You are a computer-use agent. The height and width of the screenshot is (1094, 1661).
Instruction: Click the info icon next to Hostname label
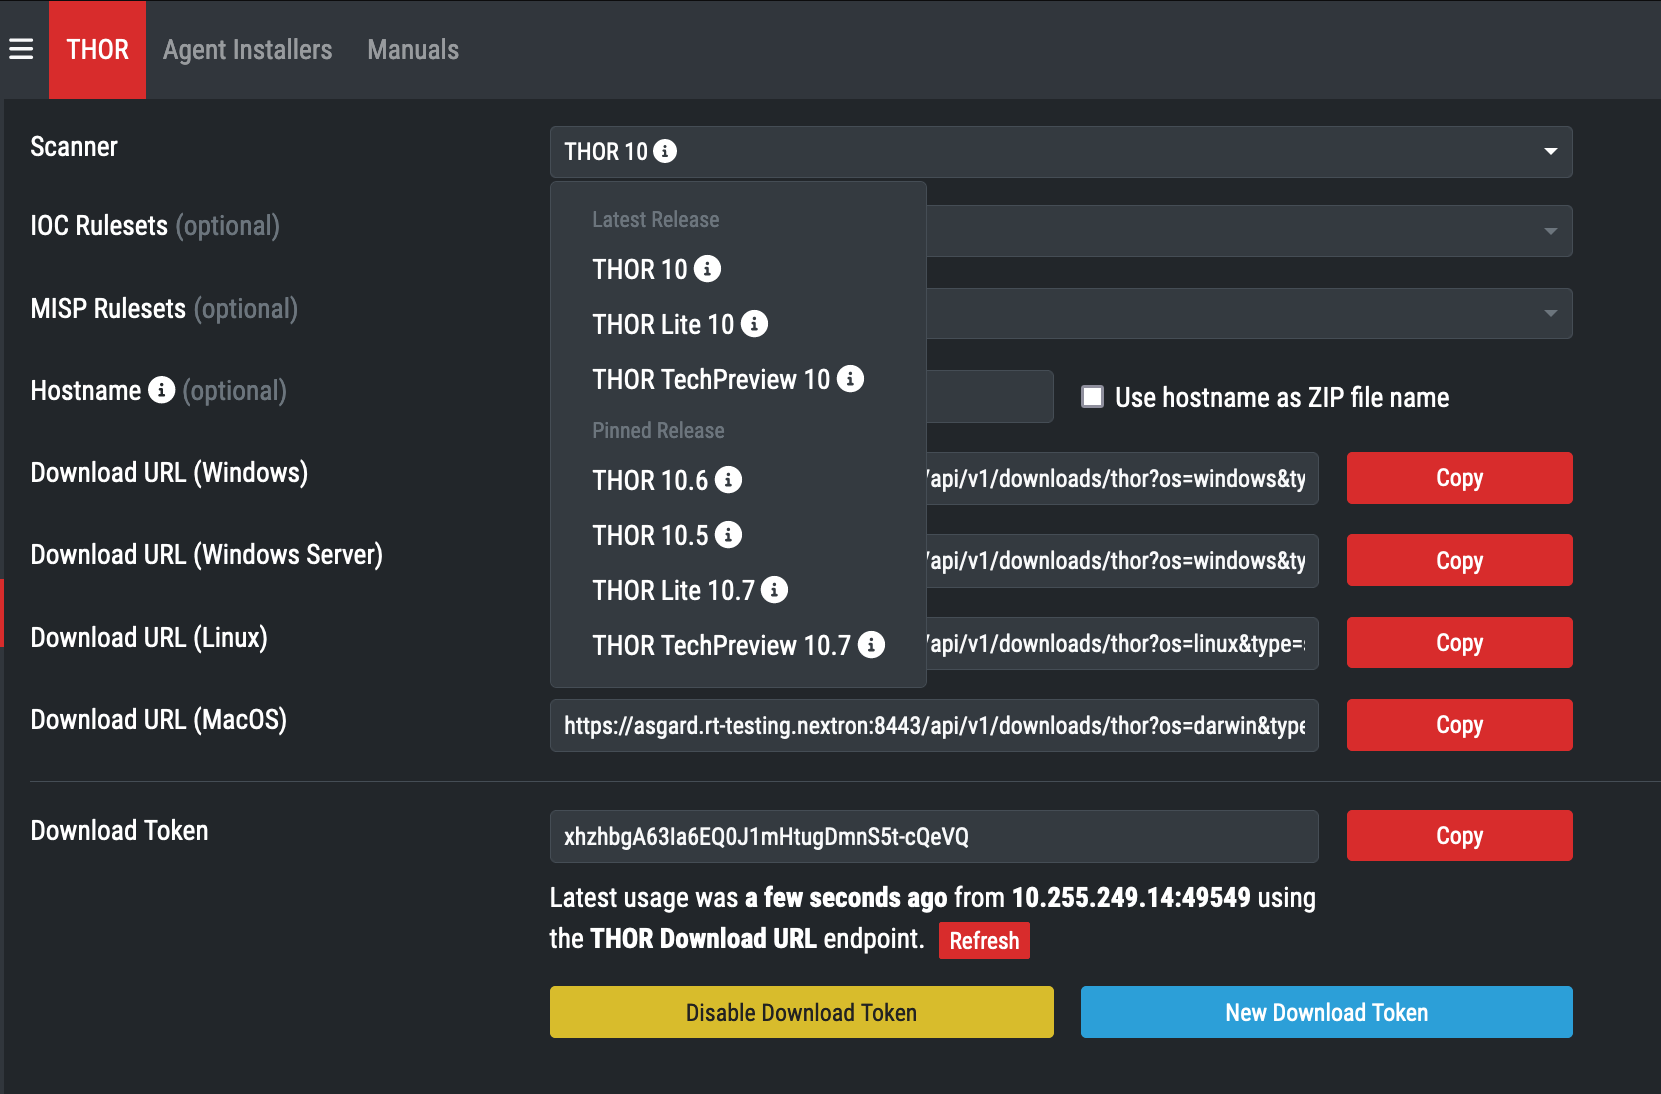[161, 390]
